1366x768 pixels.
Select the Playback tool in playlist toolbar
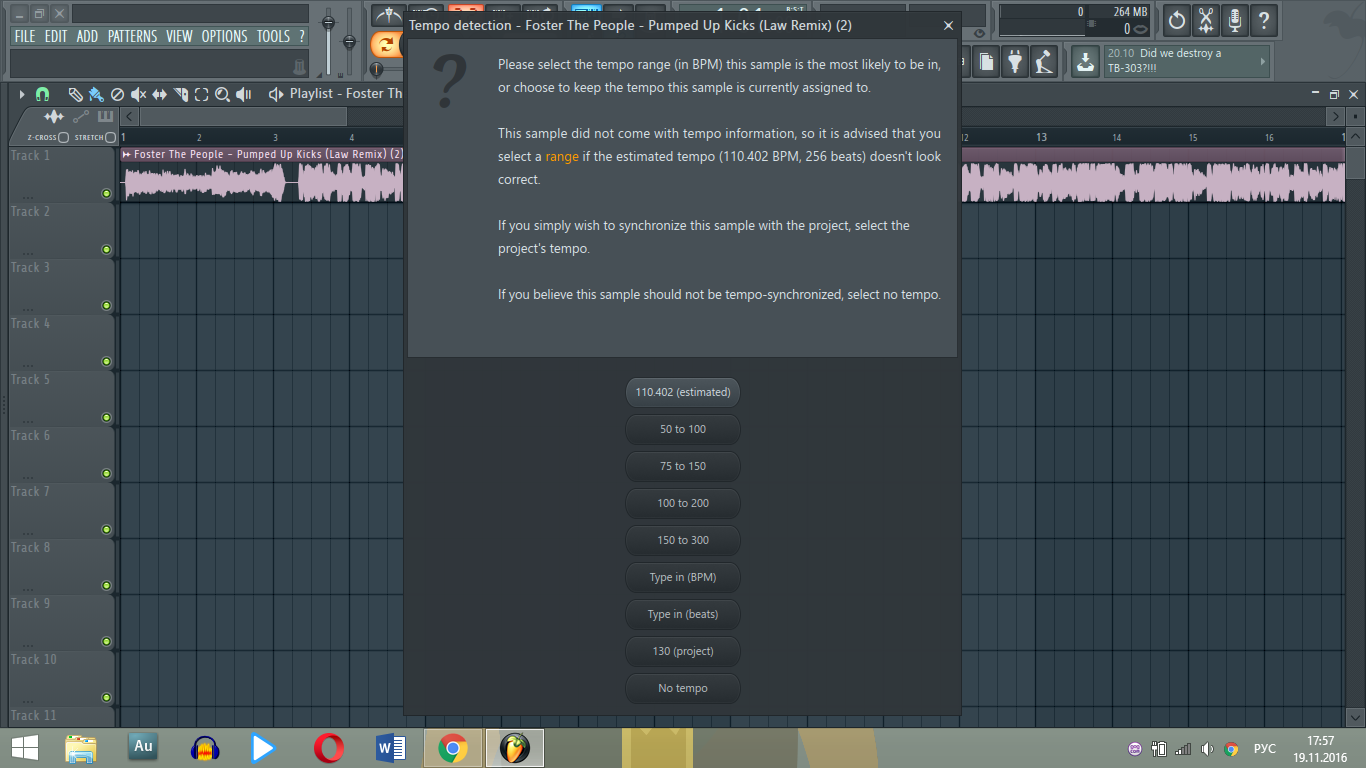pos(243,94)
